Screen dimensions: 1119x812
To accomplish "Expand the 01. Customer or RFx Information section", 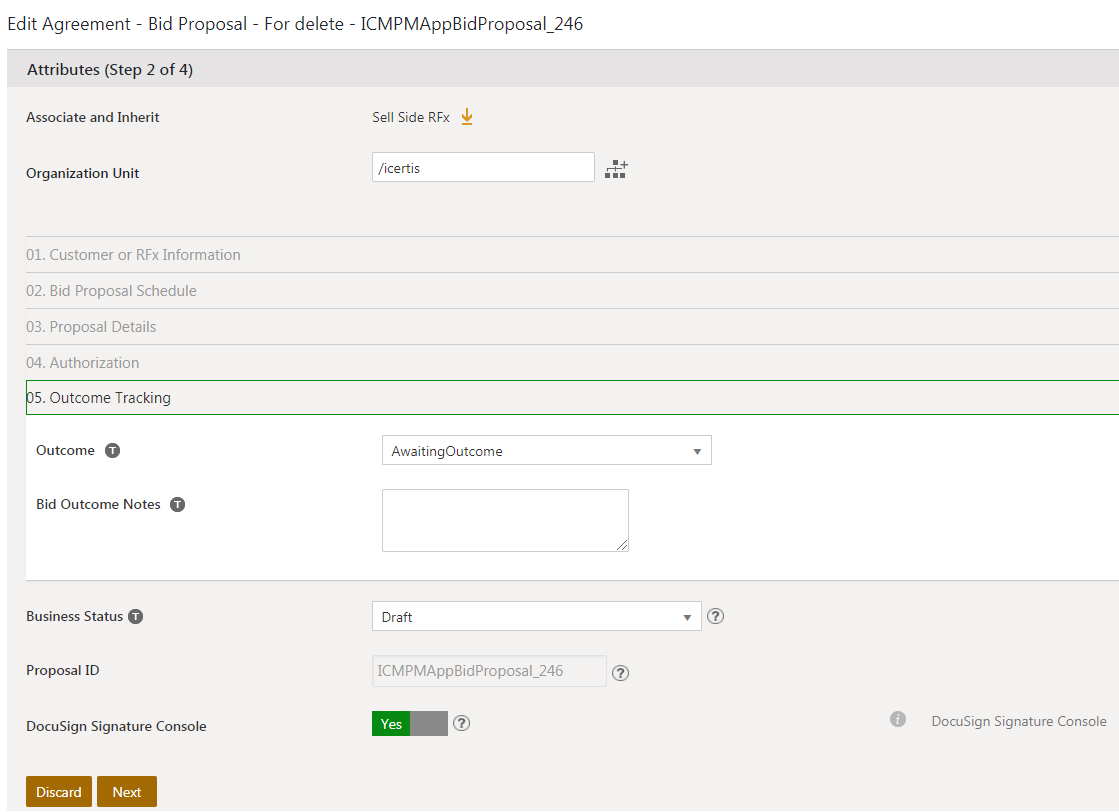I will (133, 255).
